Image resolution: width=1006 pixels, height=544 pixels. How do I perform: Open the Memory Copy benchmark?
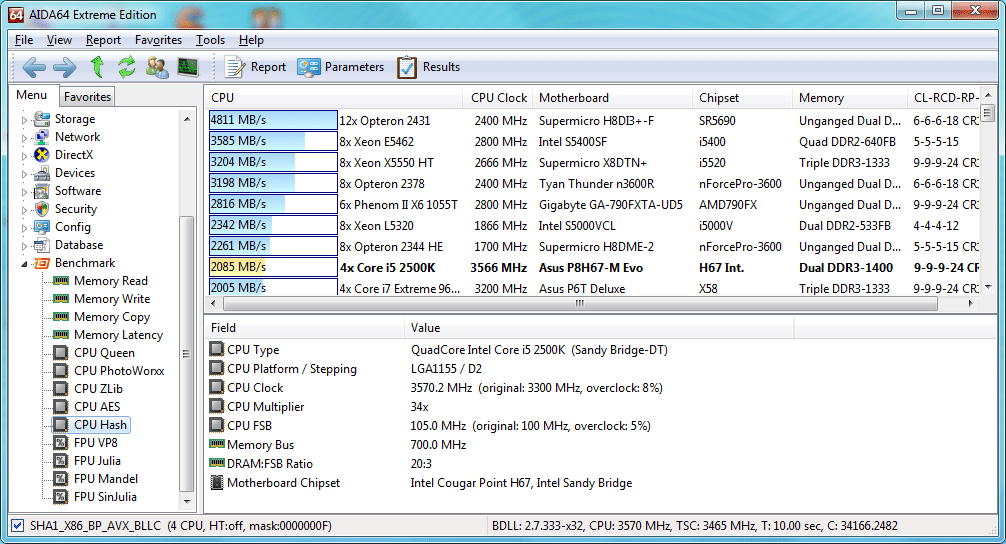point(112,317)
